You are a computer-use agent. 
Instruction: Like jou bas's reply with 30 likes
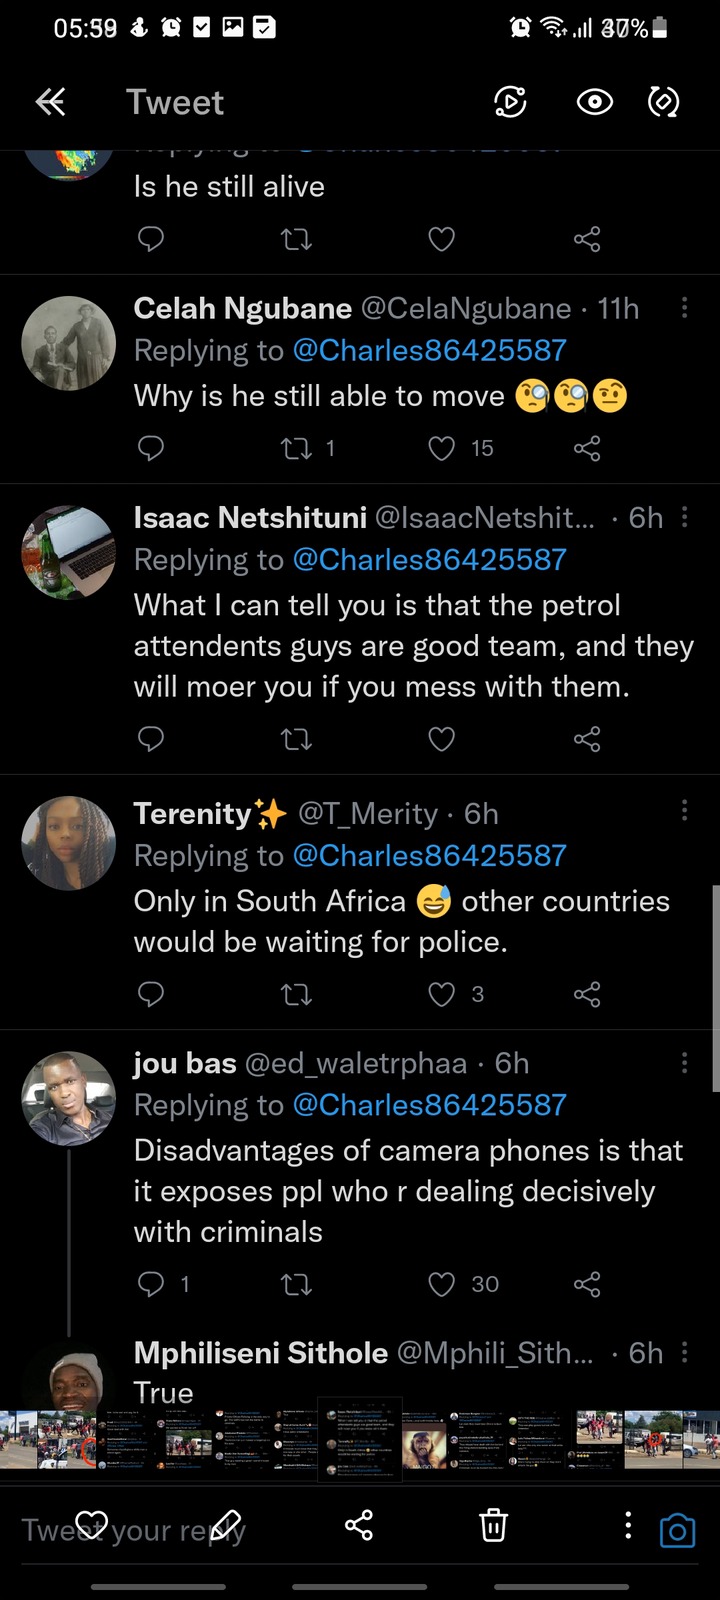(x=441, y=1284)
